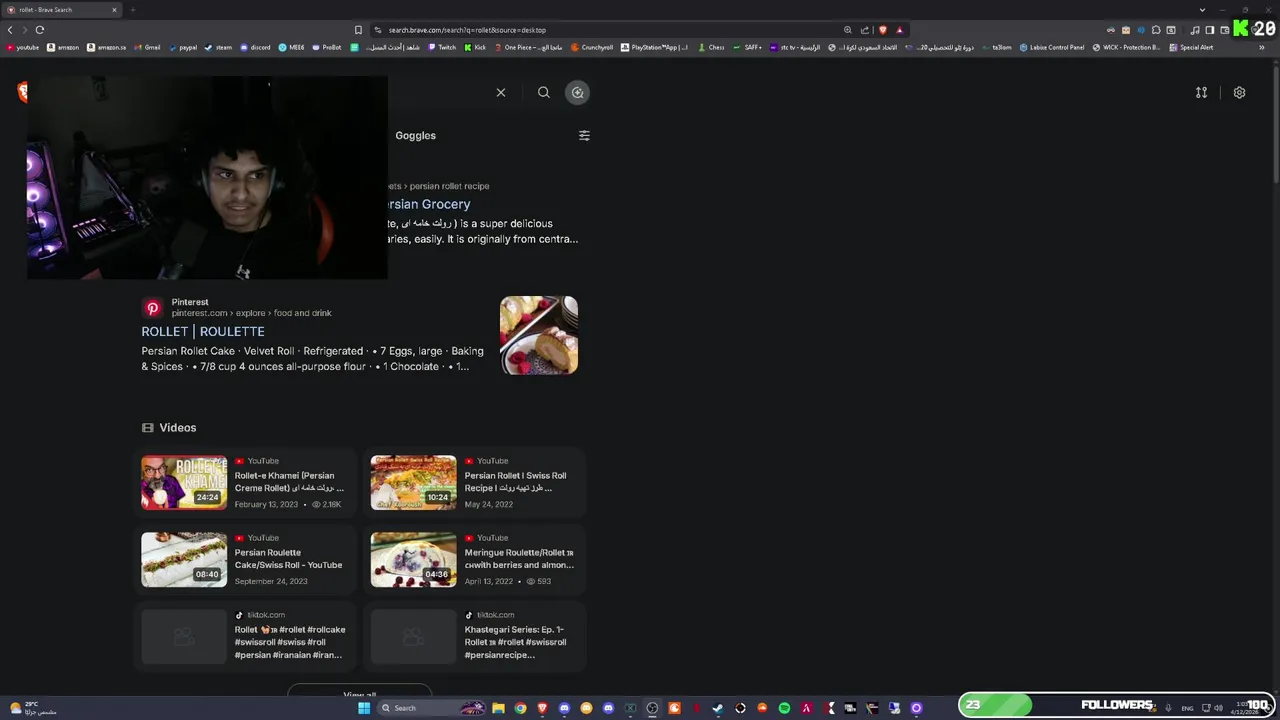Image resolution: width=1280 pixels, height=720 pixels.
Task: Open the Crunchyroll bookmark
Action: pos(591,47)
